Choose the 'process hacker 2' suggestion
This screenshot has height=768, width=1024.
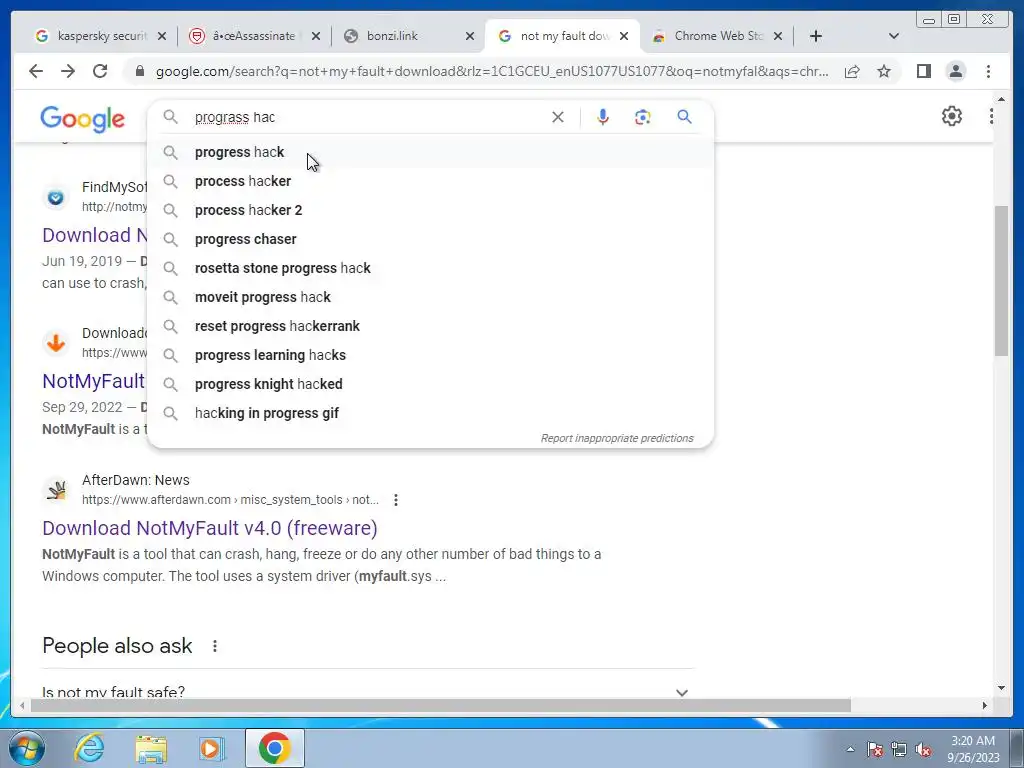[430, 210]
